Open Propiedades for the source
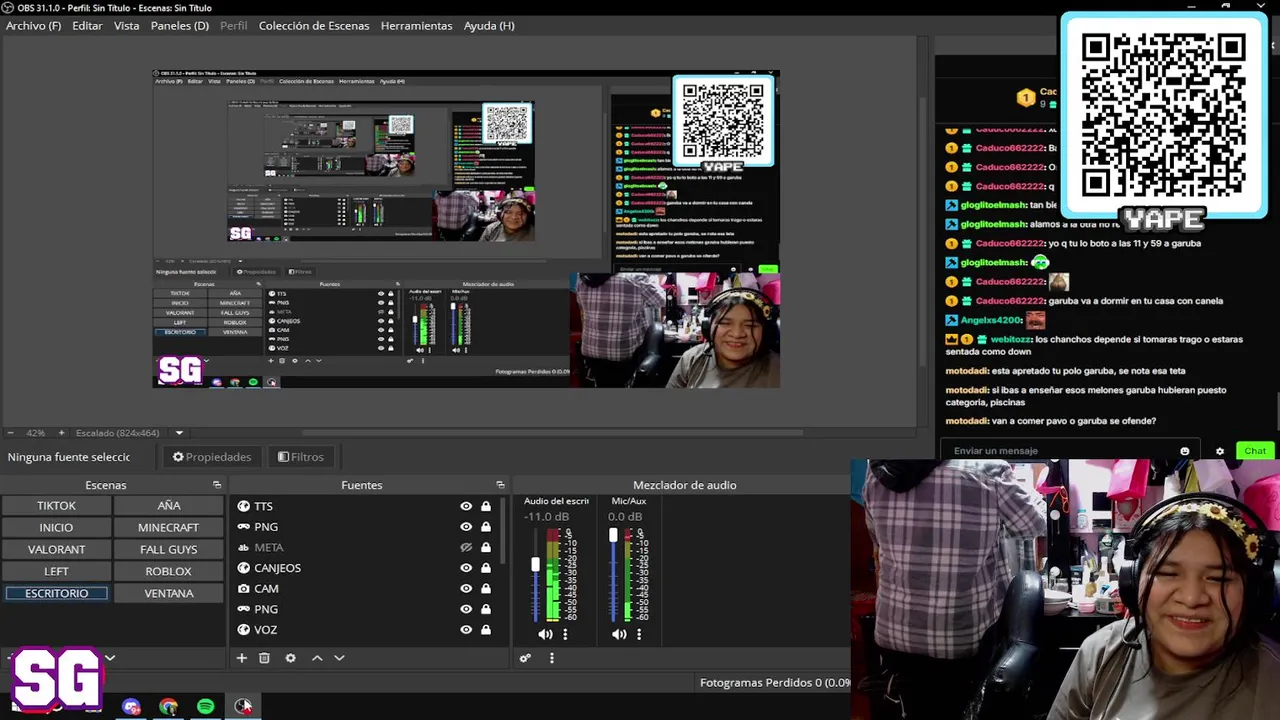 coord(212,457)
